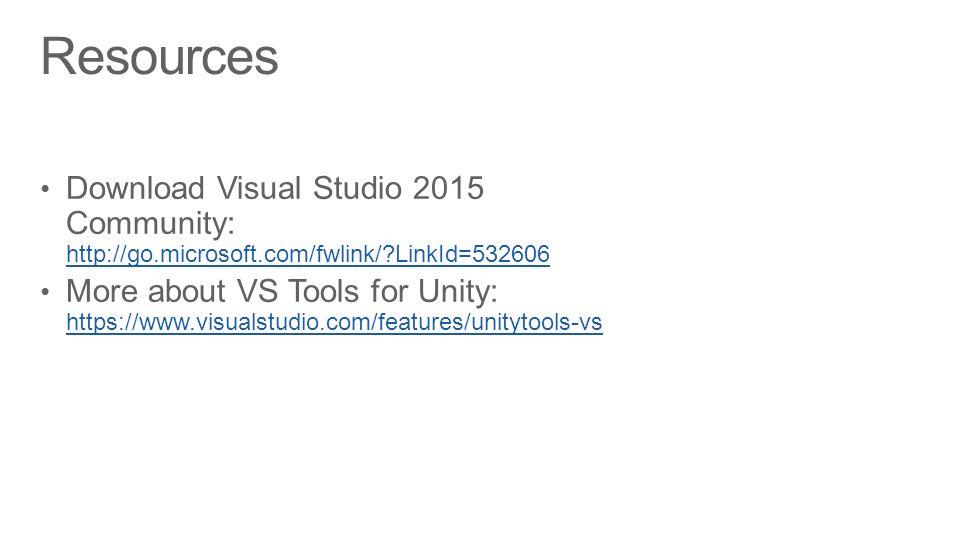Click the Community: text line
The height and width of the screenshot is (540, 960).
151,223
